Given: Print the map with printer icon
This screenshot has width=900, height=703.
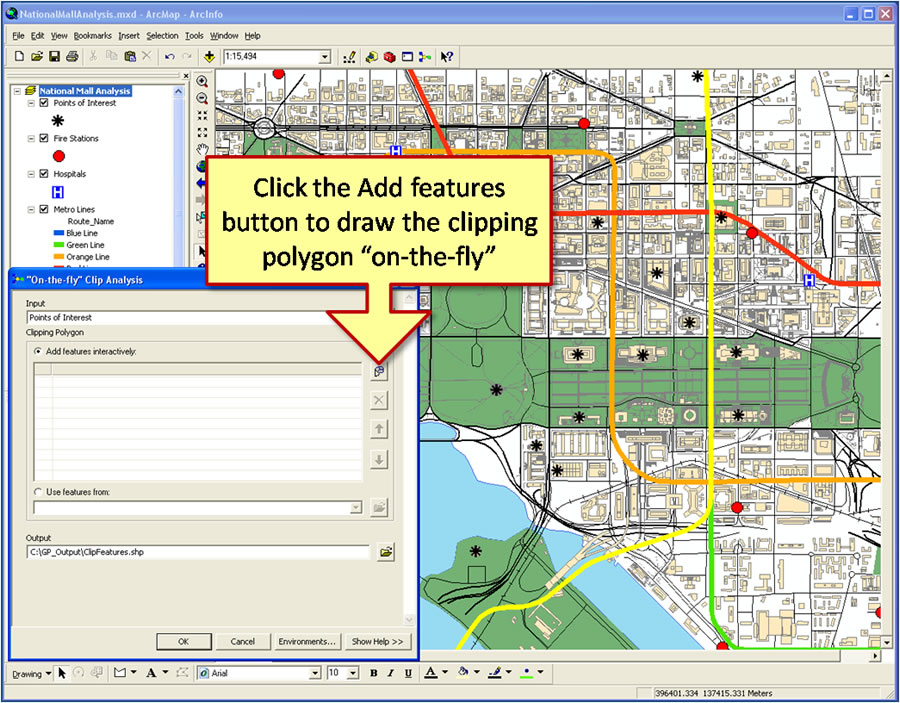Looking at the screenshot, I should click(72, 56).
